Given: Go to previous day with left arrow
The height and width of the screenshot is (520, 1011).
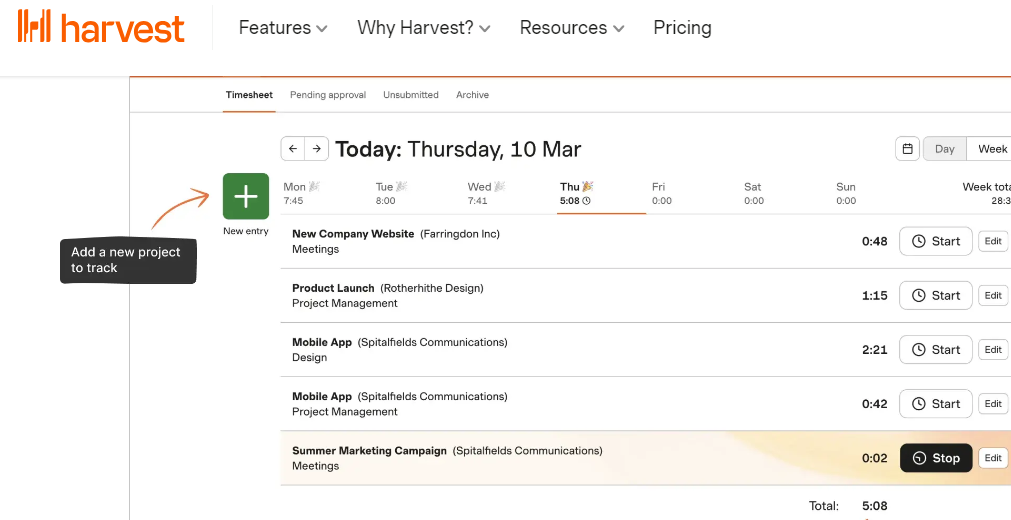Looking at the screenshot, I should pyautogui.click(x=293, y=149).
